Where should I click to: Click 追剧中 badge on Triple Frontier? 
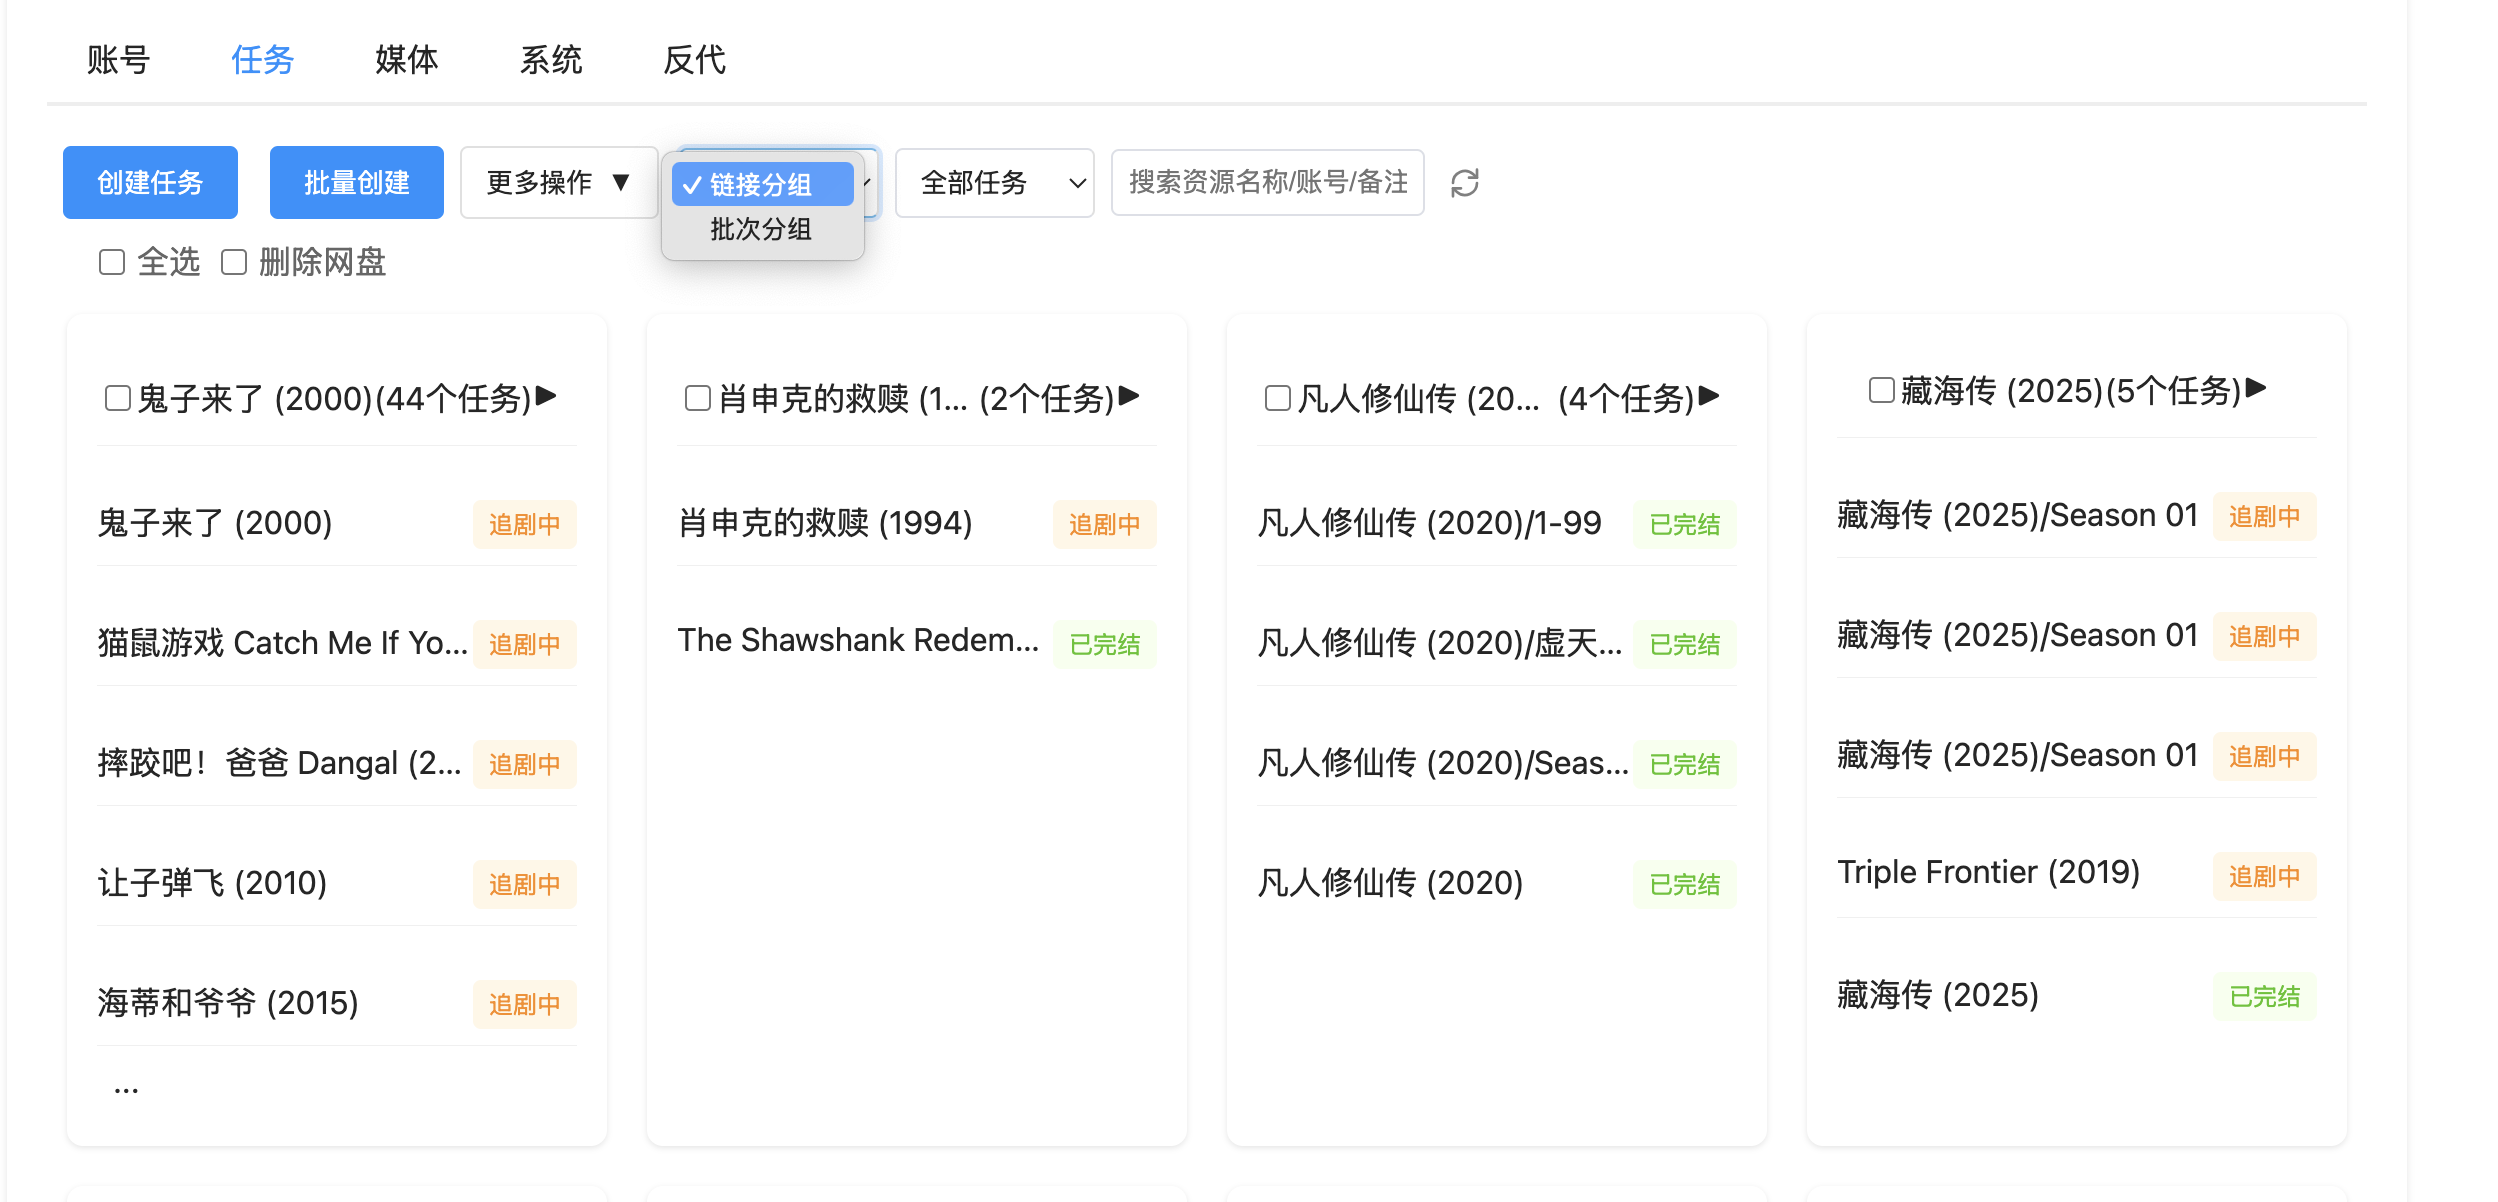pyautogui.click(x=2265, y=876)
